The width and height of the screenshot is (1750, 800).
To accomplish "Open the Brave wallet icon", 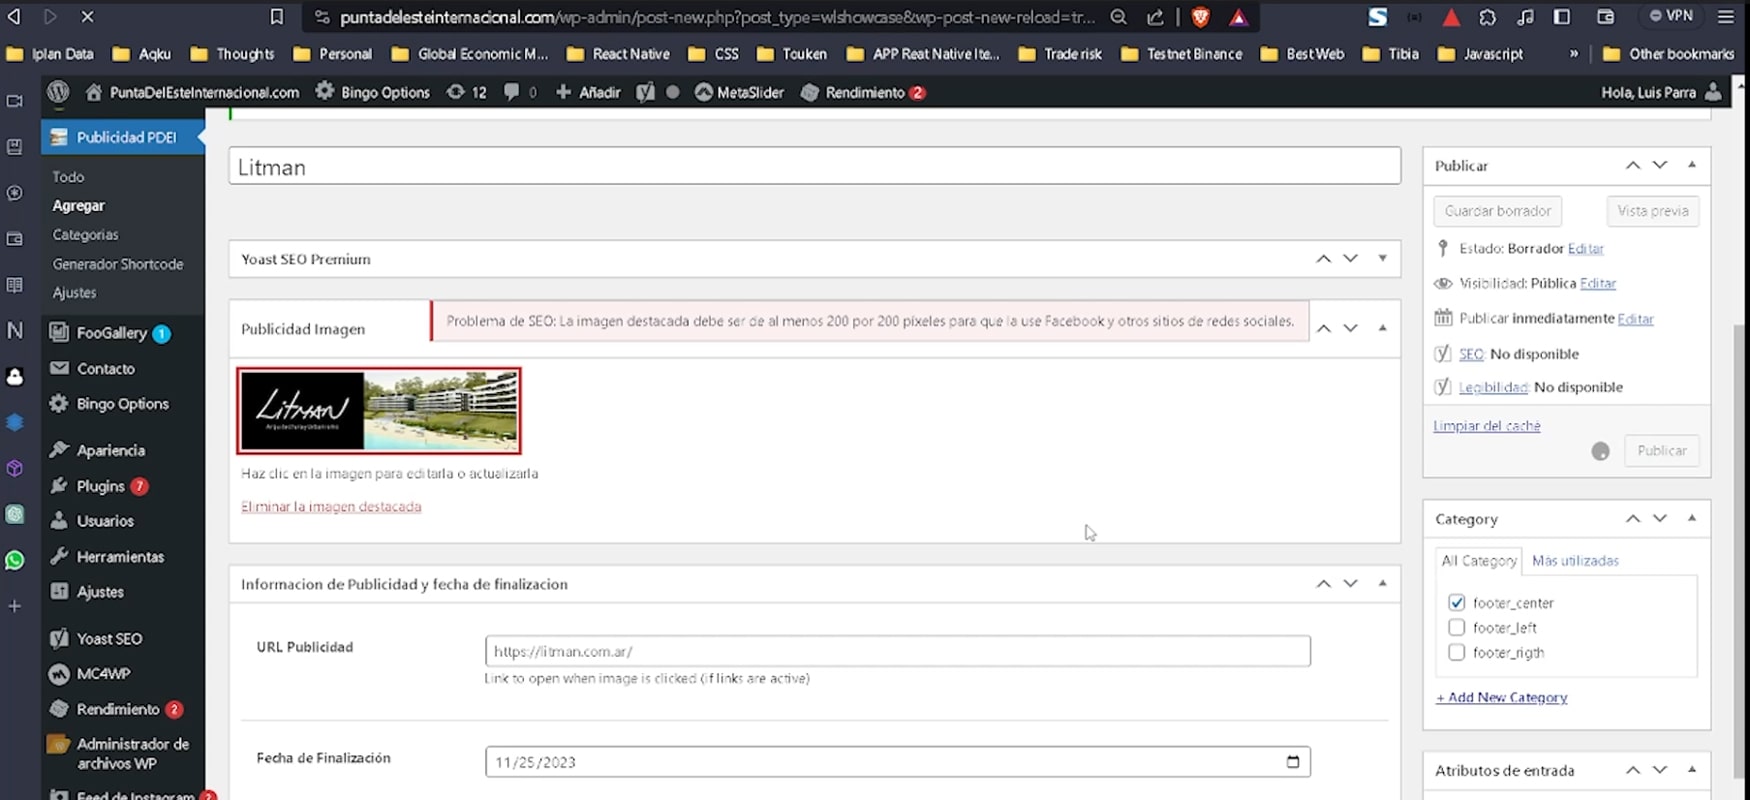I will (x=1605, y=17).
